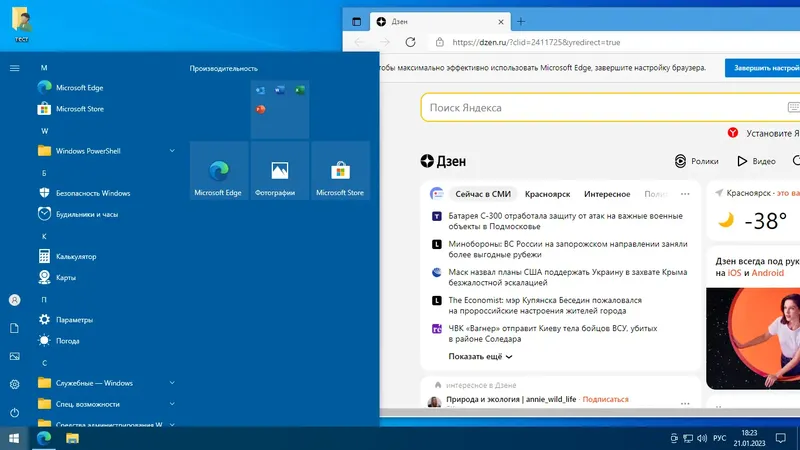Open Минобороны запорожском направлении headline
800x450 pixels.
567,249
